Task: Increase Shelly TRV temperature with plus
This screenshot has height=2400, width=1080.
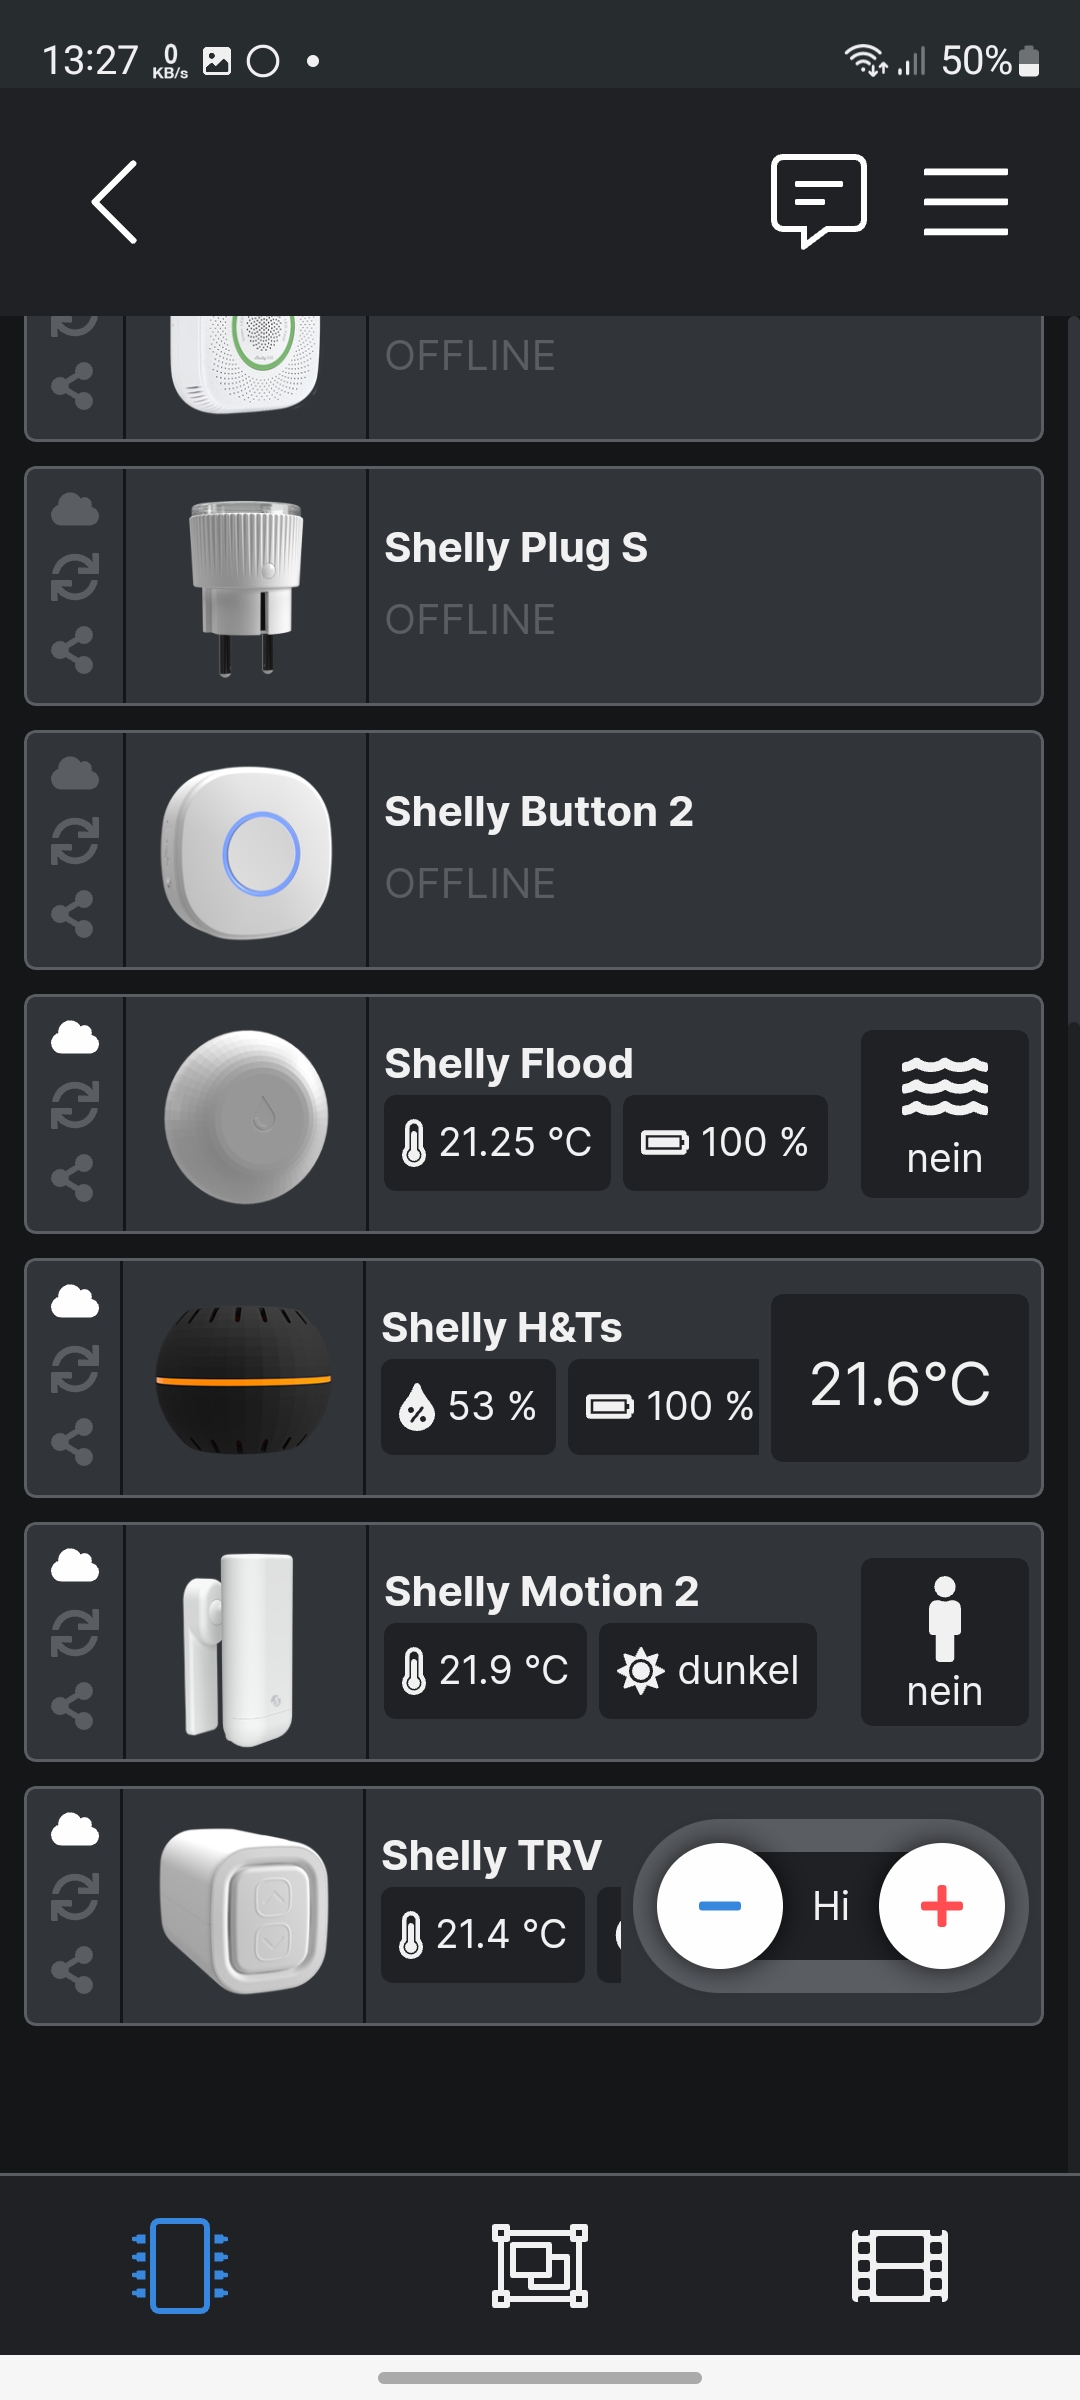Action: point(941,1906)
